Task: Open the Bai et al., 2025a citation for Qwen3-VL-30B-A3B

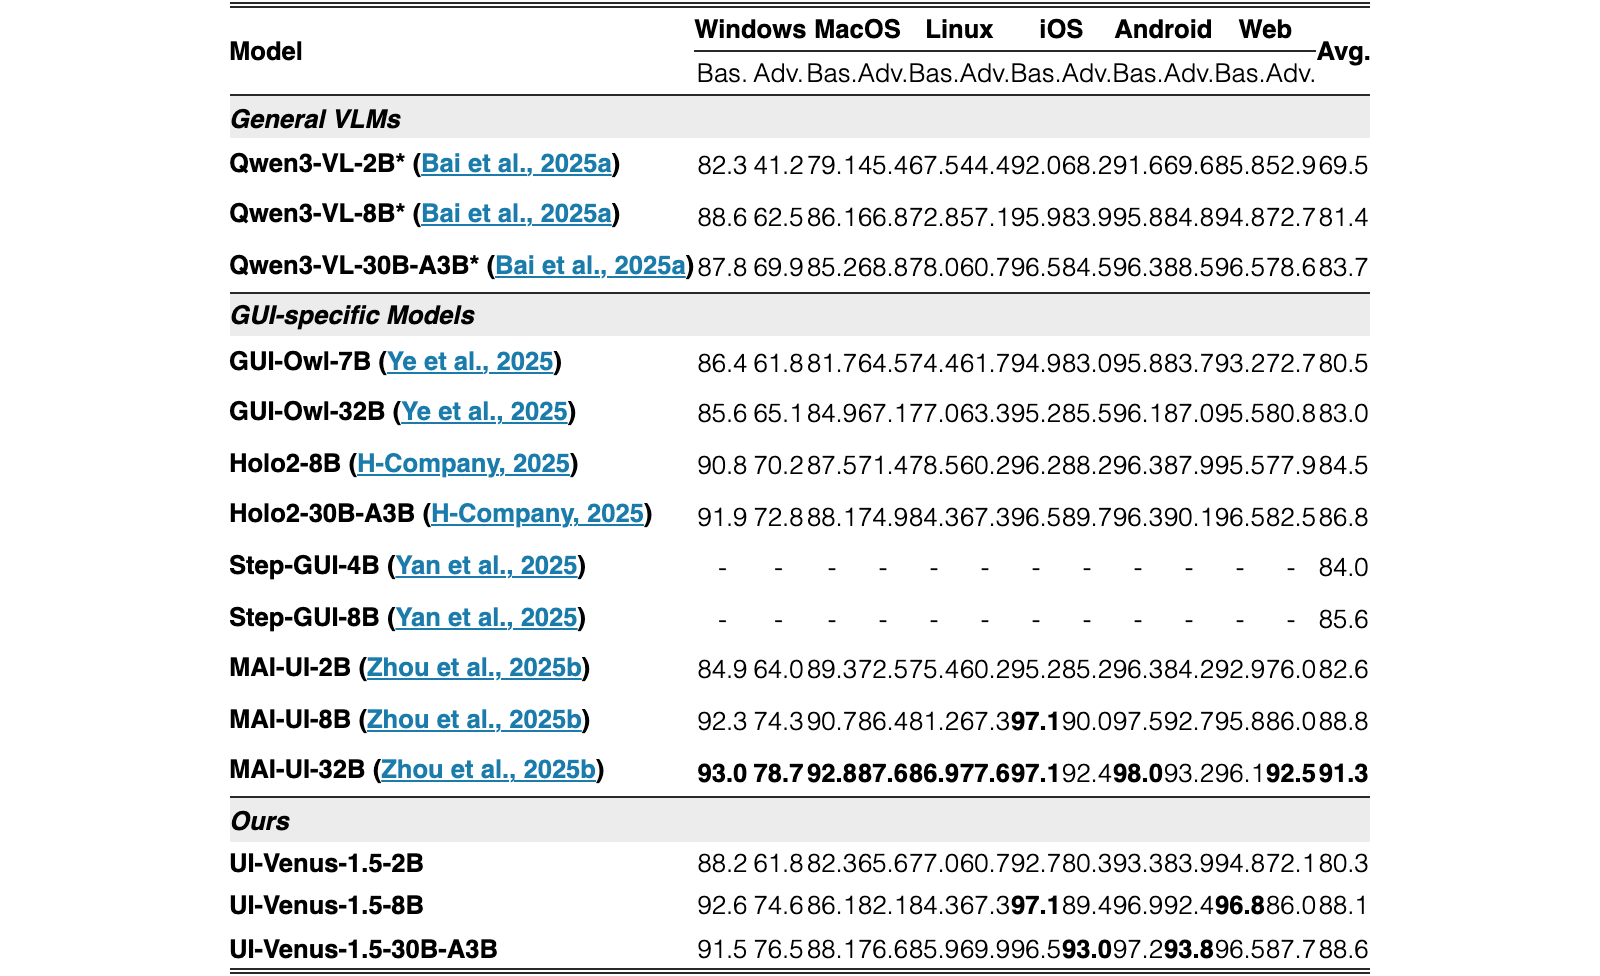Action: click(x=591, y=265)
